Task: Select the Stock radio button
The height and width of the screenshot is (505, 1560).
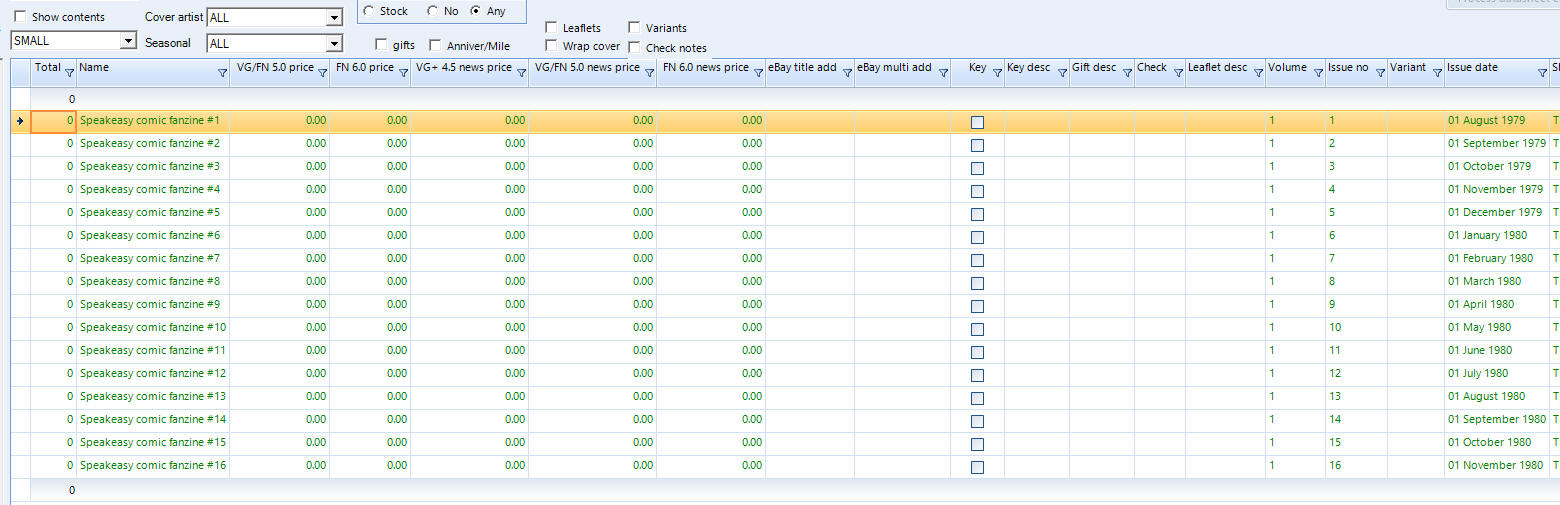Action: [369, 11]
